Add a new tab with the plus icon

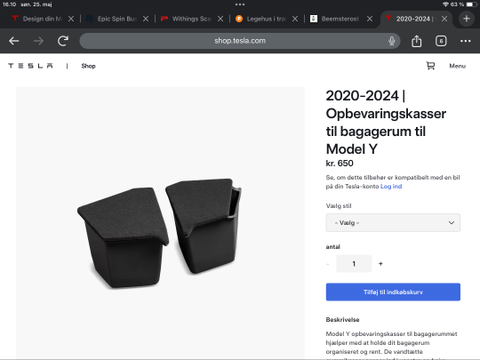point(467,19)
